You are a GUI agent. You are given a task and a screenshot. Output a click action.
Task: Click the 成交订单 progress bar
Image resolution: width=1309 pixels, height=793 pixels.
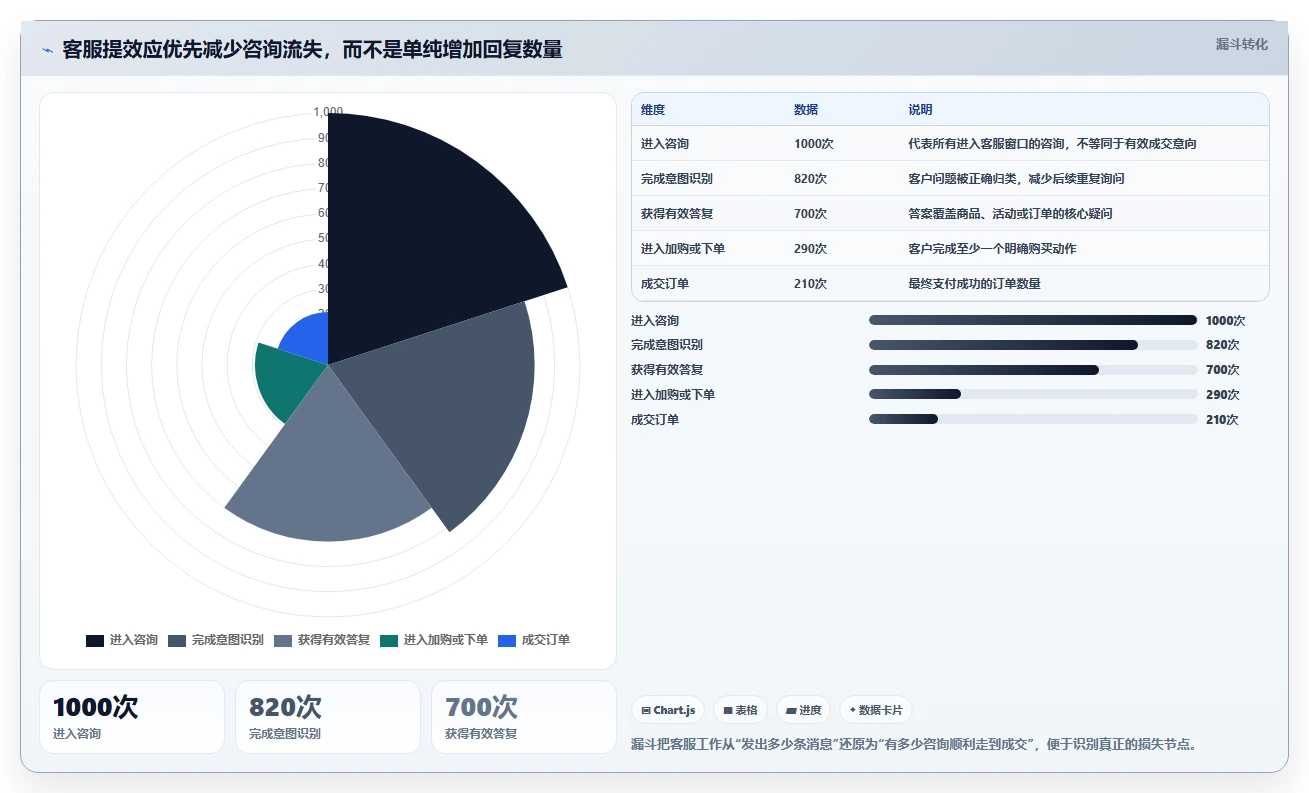click(1033, 420)
